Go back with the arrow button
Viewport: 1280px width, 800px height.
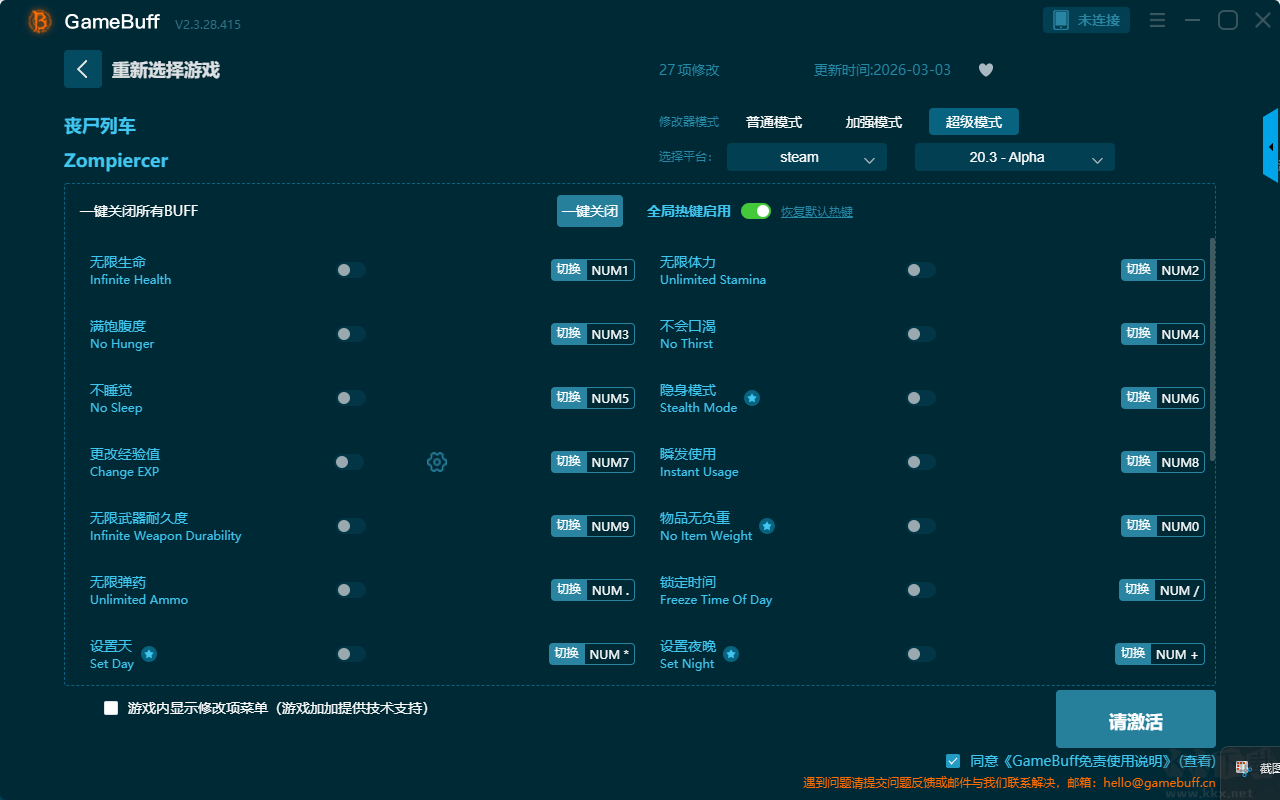83,69
